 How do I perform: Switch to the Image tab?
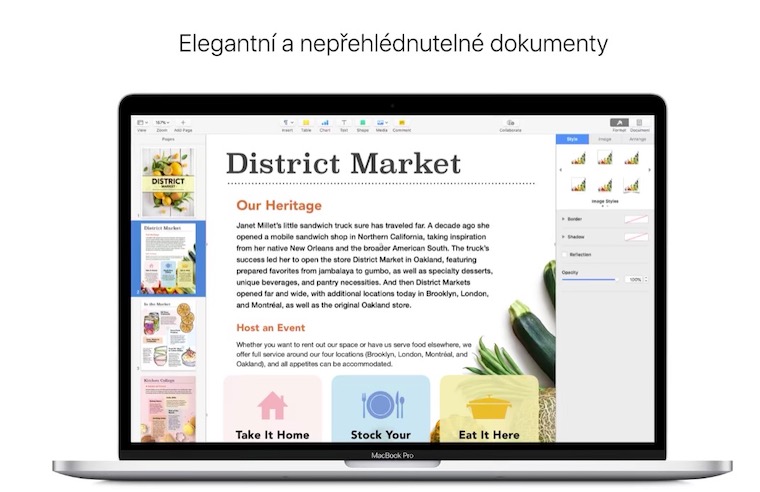click(x=605, y=139)
